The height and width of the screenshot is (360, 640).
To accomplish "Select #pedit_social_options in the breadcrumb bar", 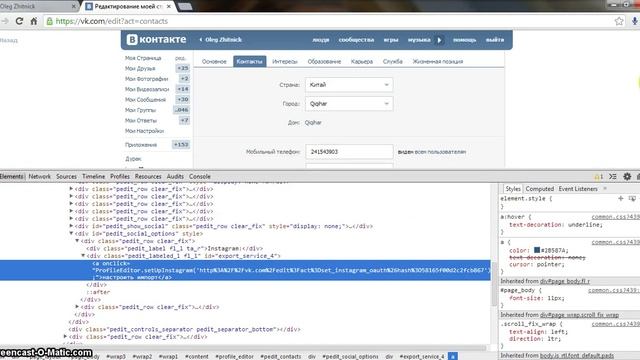I will (x=350, y=356).
